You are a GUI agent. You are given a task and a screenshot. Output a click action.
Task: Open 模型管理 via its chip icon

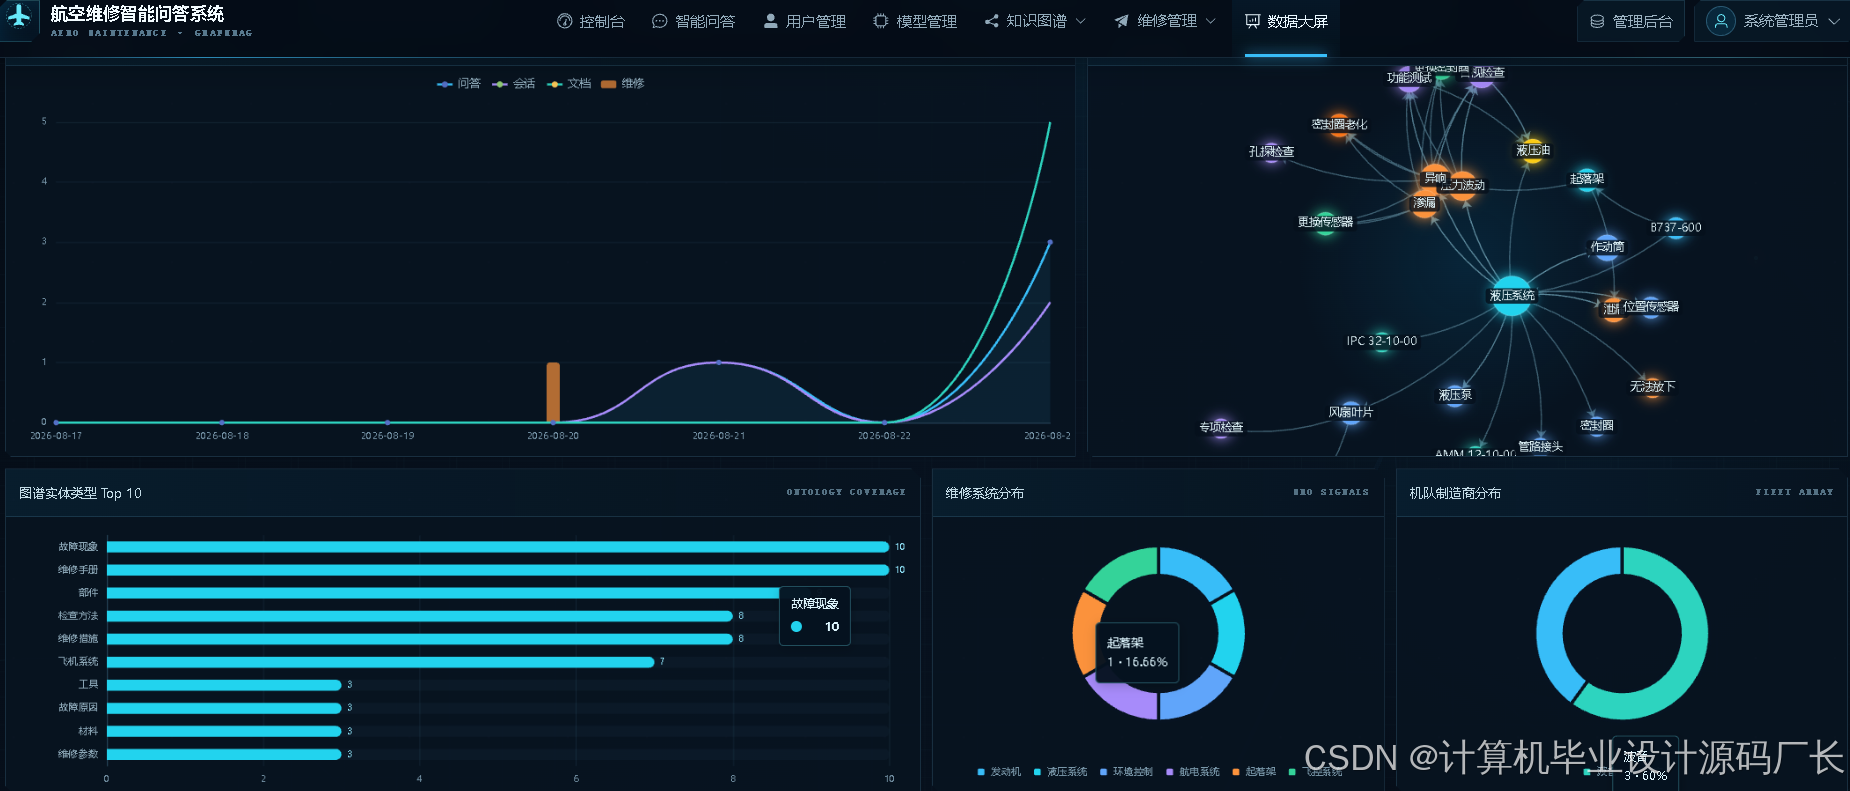(880, 21)
